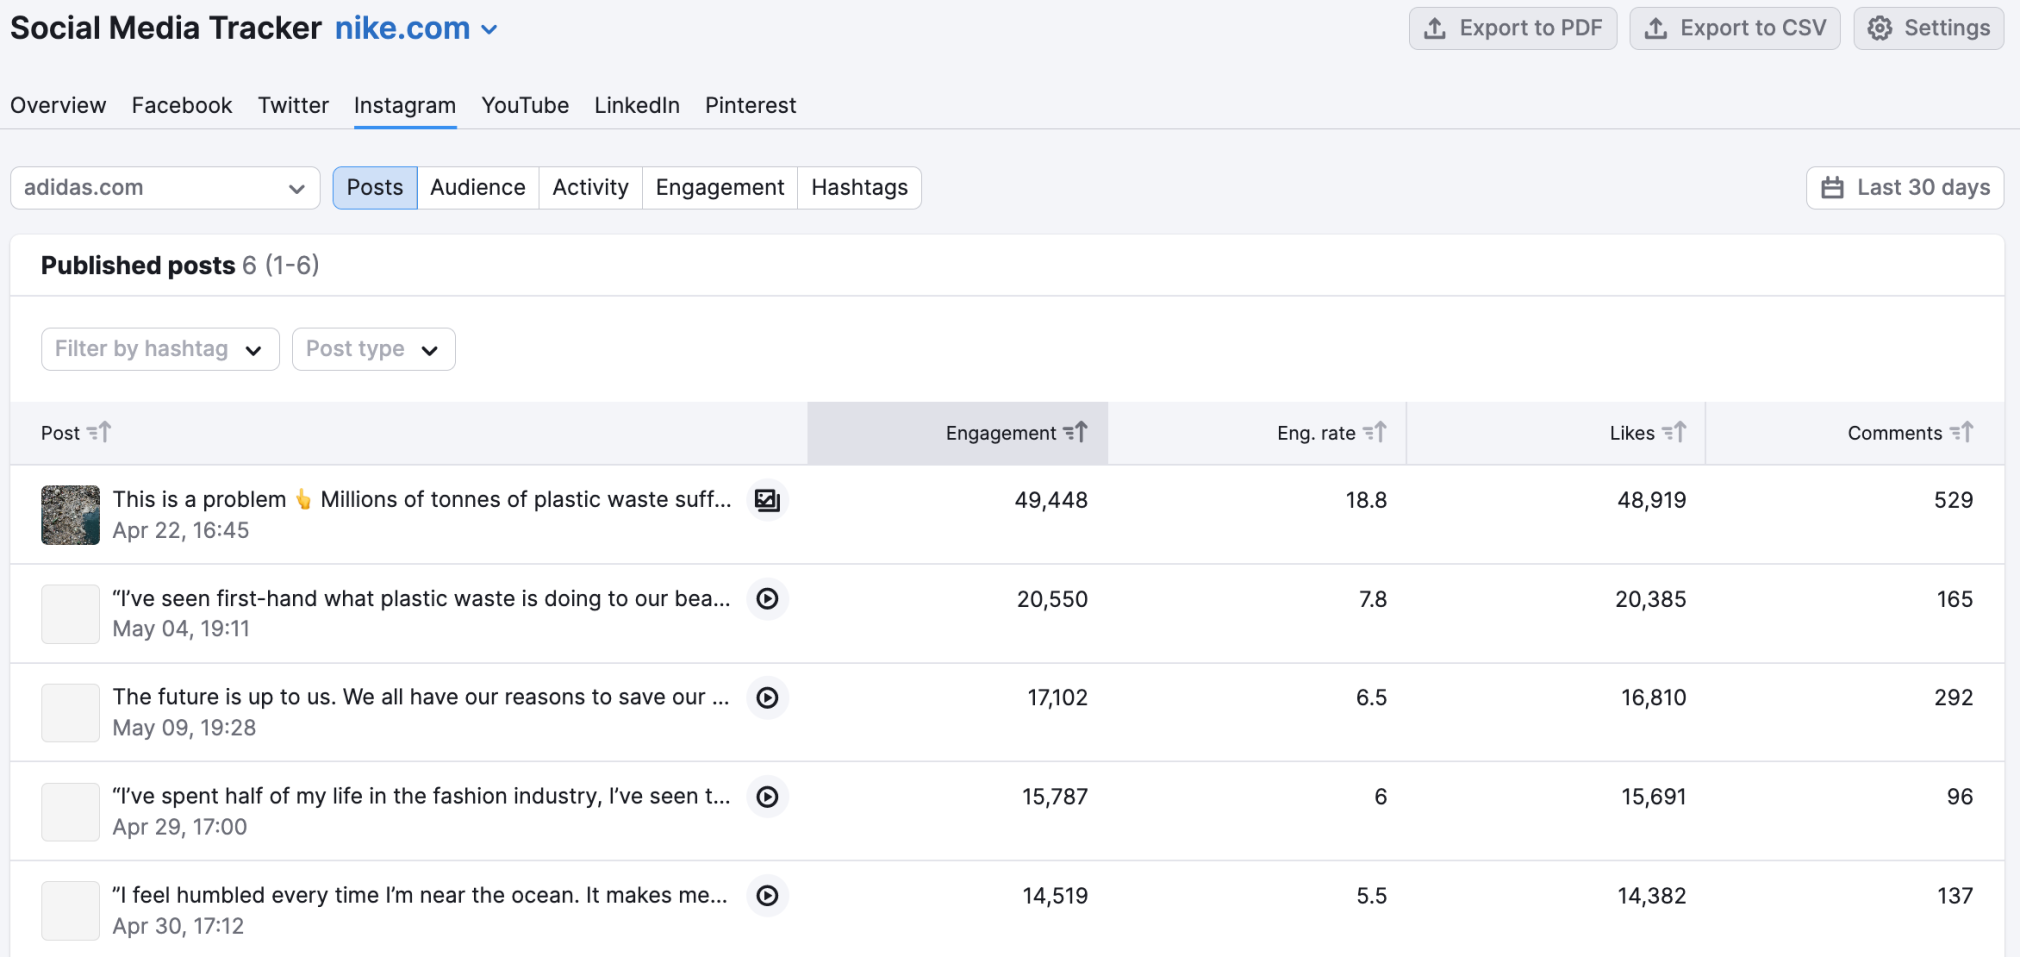Image resolution: width=2020 pixels, height=957 pixels.
Task: Click engagement value 49,448
Action: coord(1051,500)
